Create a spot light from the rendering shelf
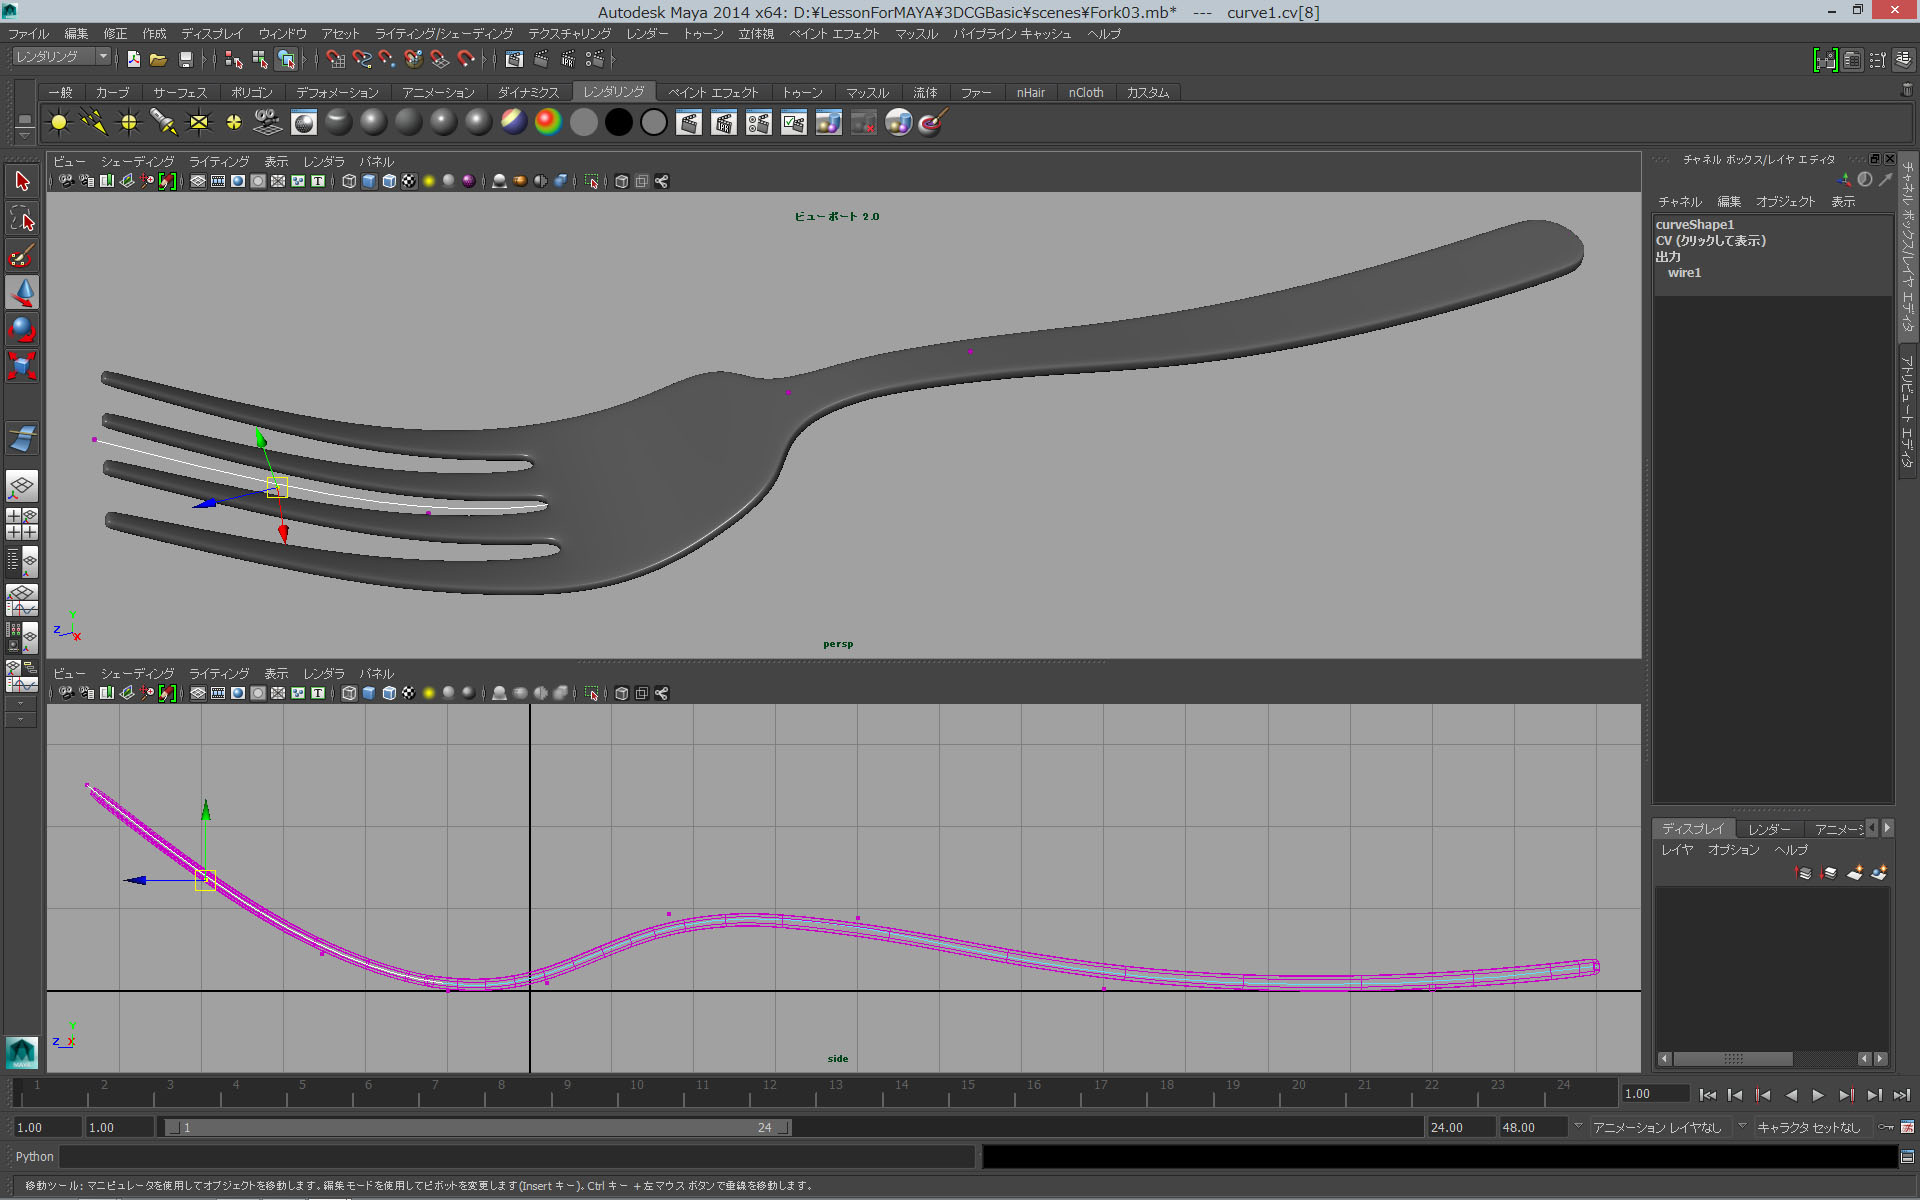 tap(163, 122)
